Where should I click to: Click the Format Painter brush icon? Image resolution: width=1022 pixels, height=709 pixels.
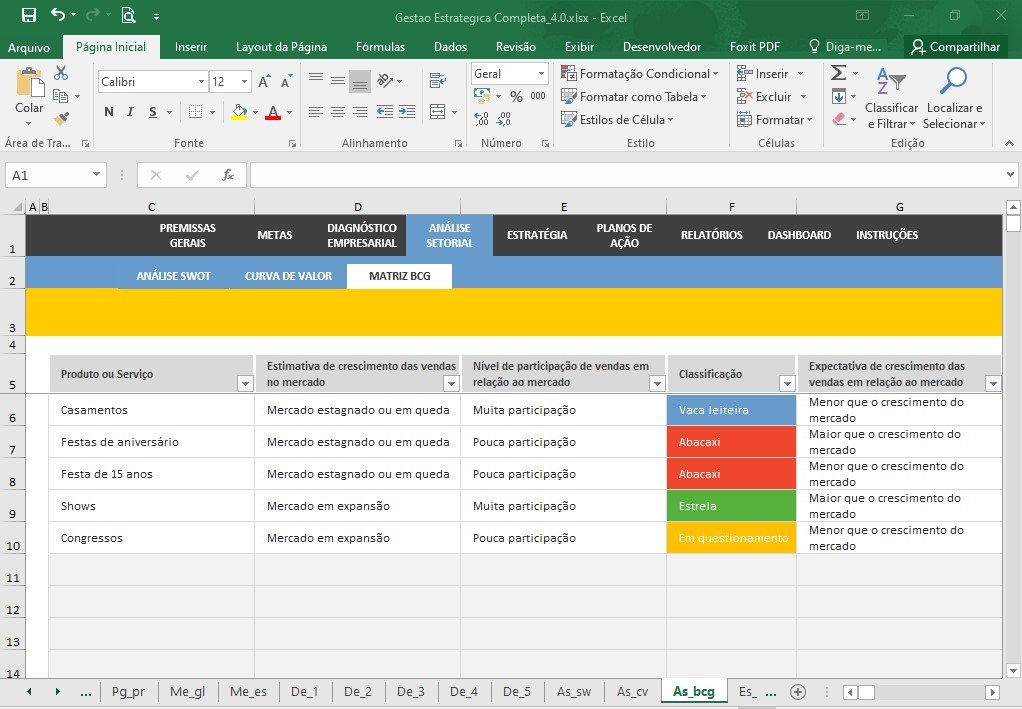tap(61, 119)
